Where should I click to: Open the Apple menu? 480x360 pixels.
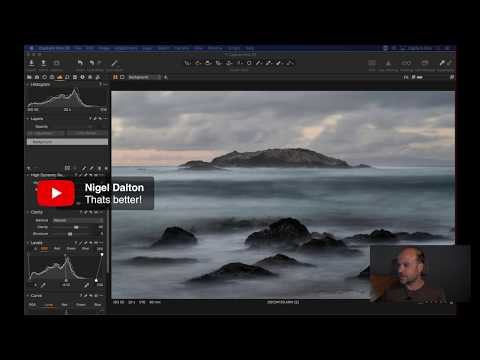click(31, 48)
